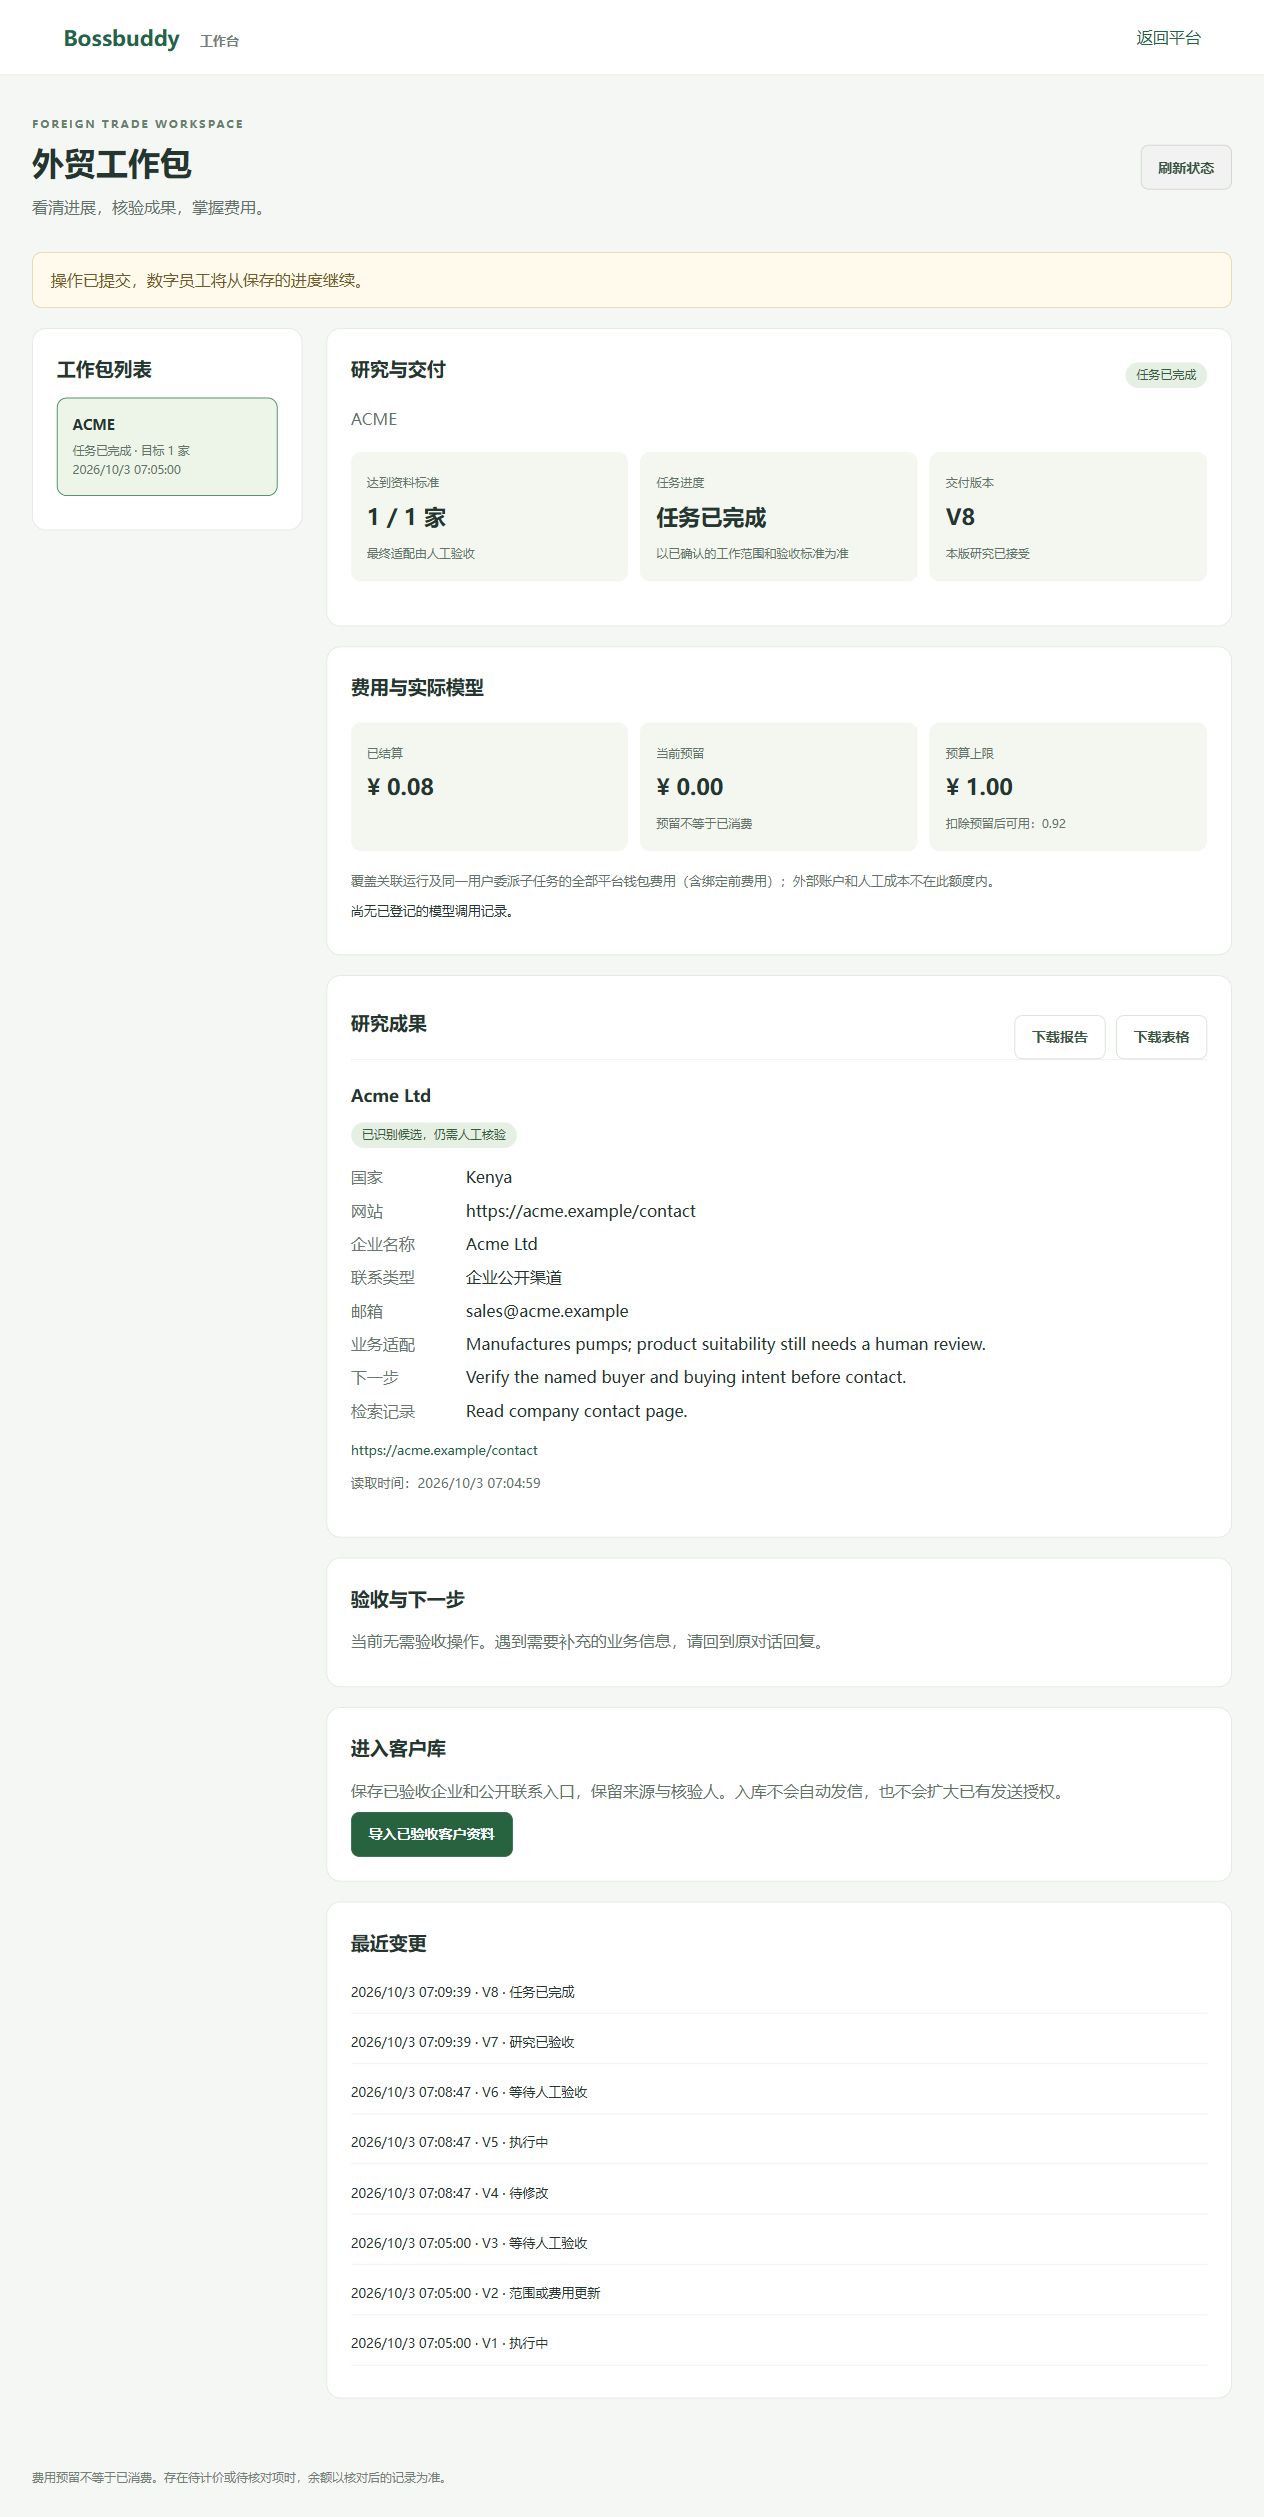Click the 已识别候选，仍需人工核验 tag
Screen dimensions: 1264x2517
click(434, 1135)
